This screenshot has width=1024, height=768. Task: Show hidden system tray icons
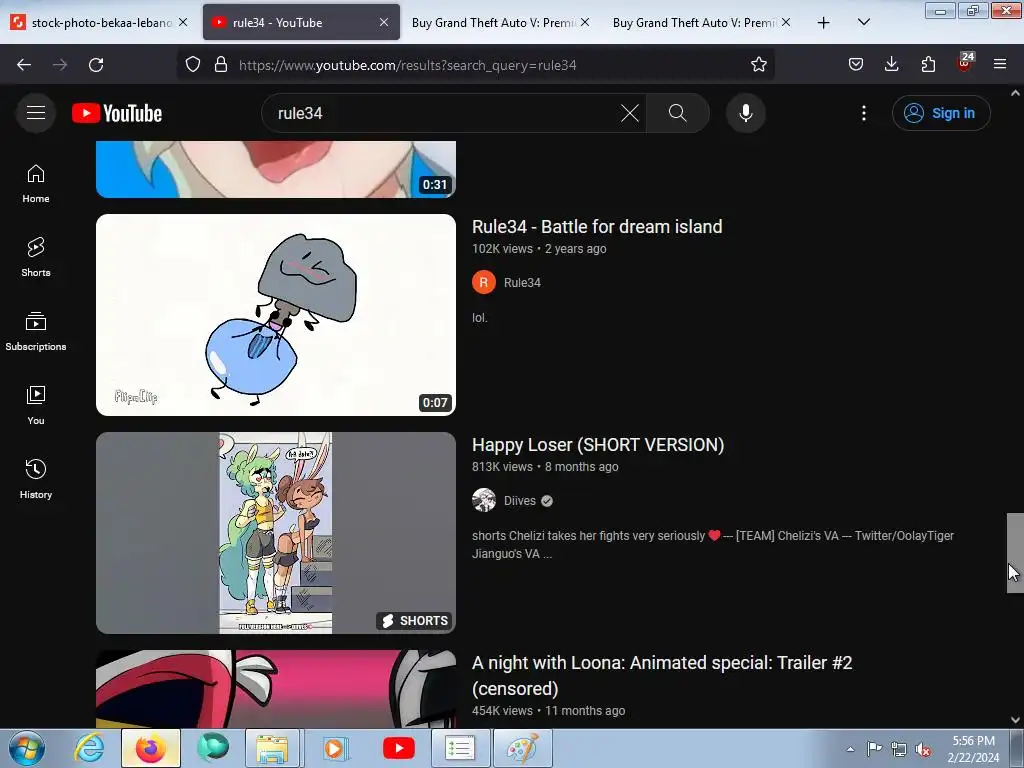[x=850, y=750]
